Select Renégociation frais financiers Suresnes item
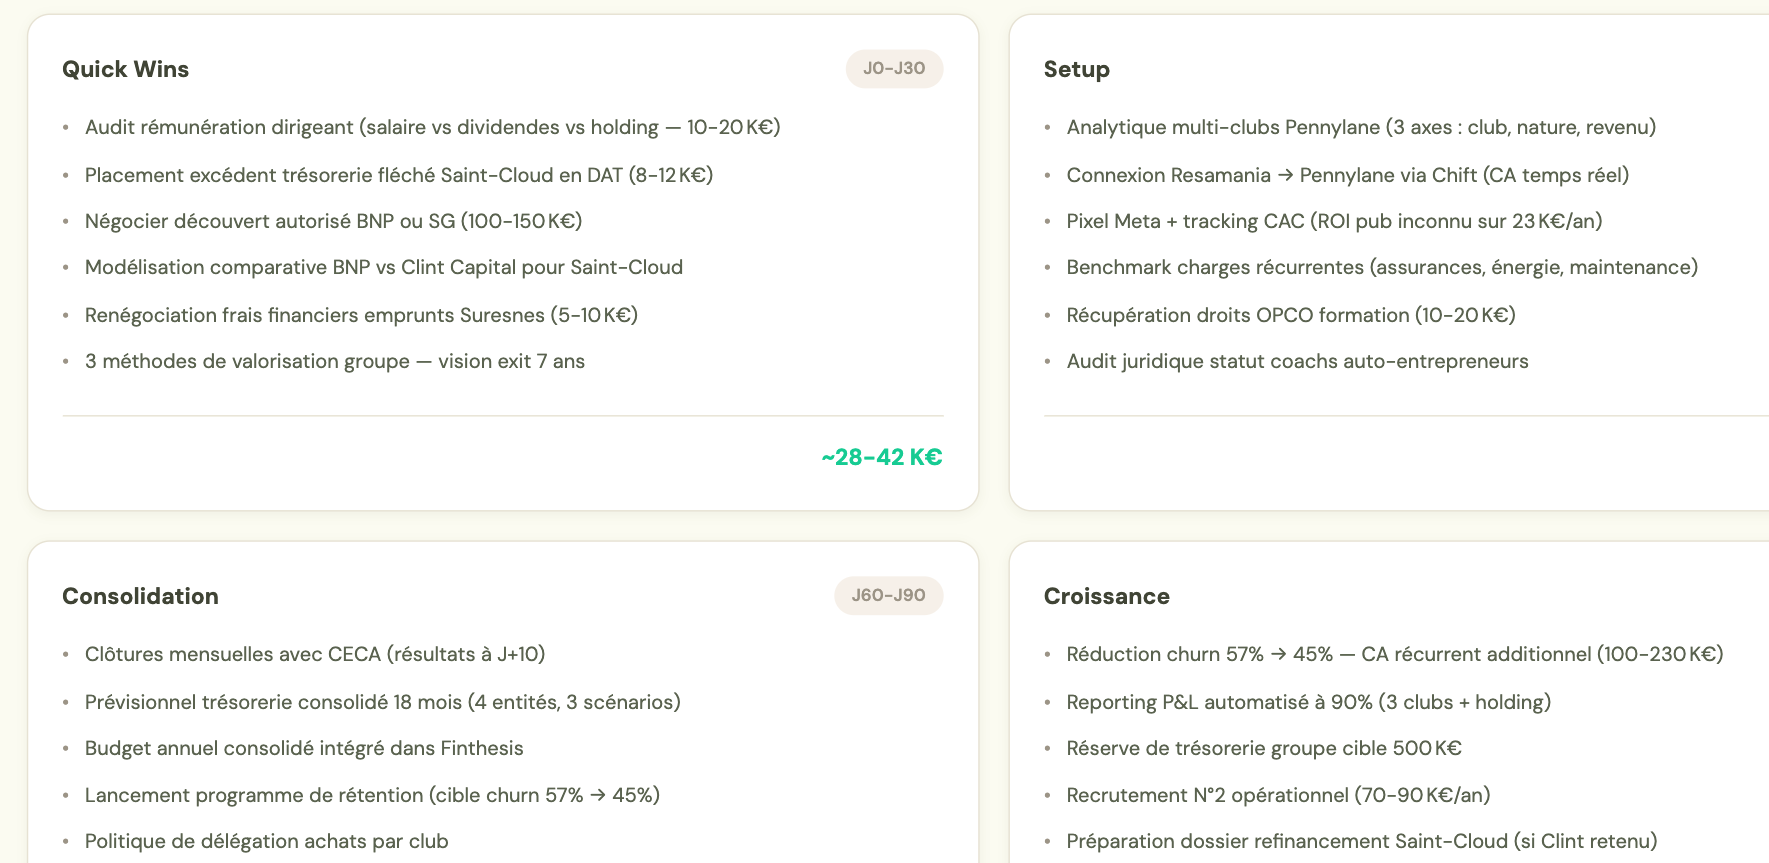This screenshot has width=1769, height=863. [x=361, y=315]
